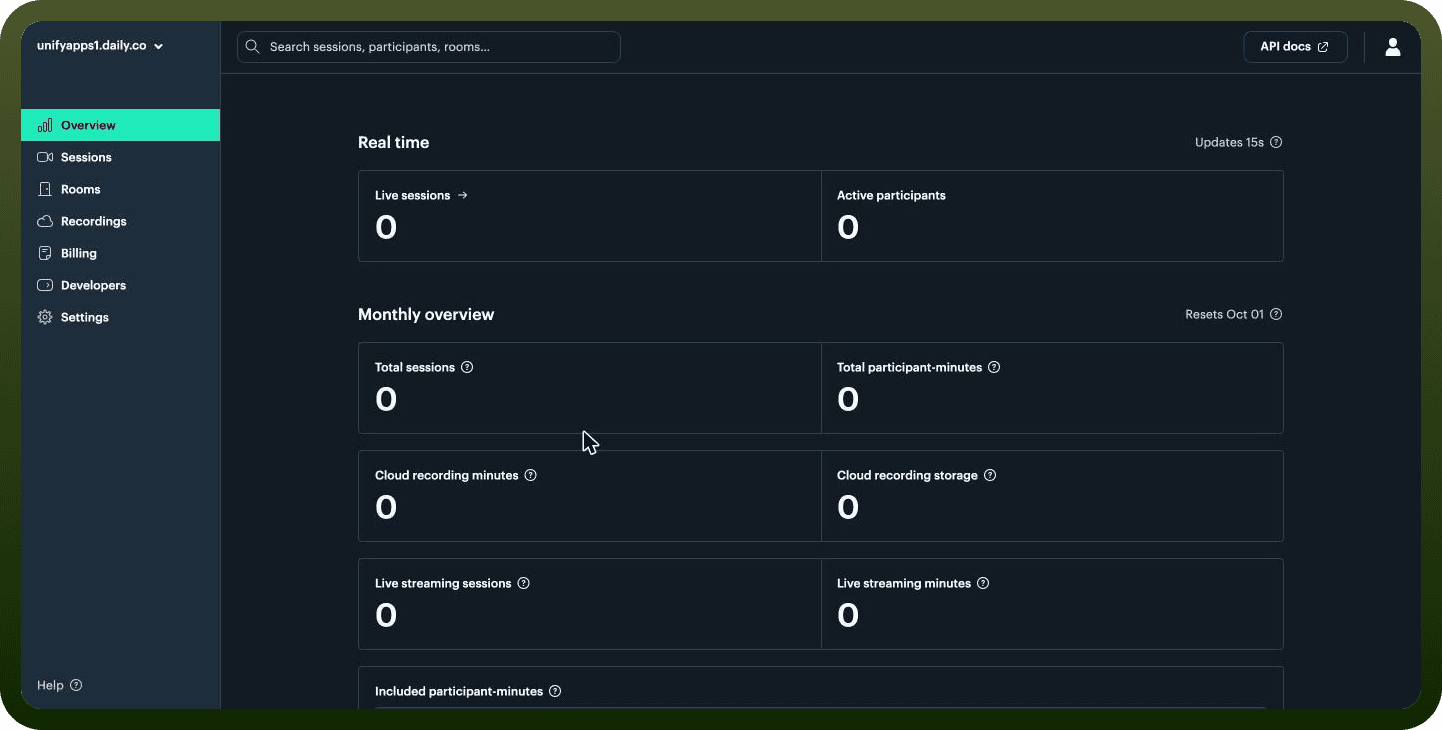Click the Total participant-minutes info icon

click(x=994, y=367)
